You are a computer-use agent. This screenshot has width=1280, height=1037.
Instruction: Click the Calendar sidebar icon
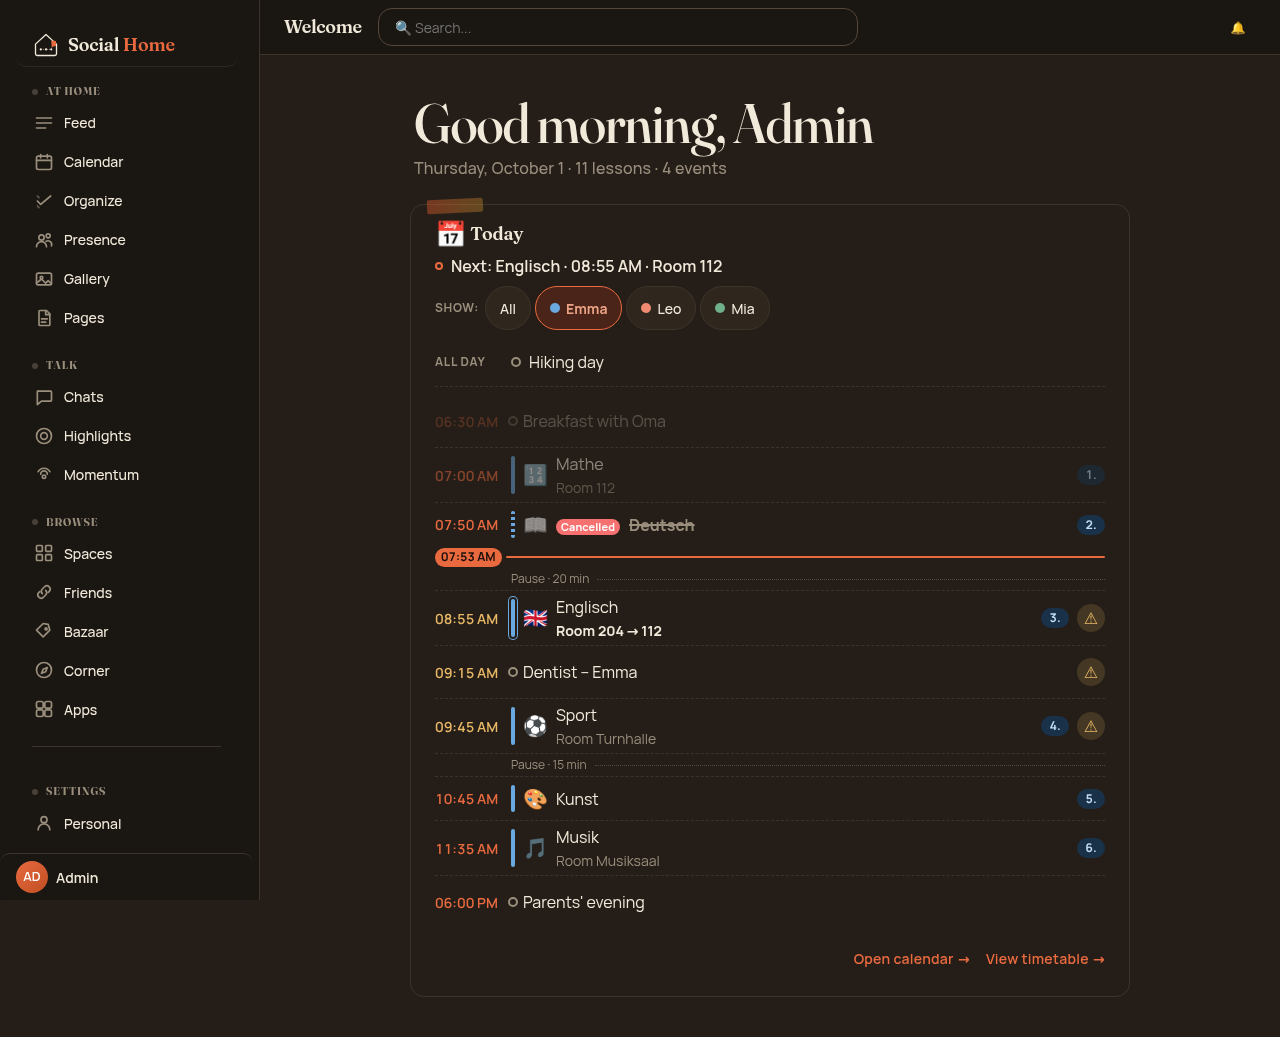(44, 162)
